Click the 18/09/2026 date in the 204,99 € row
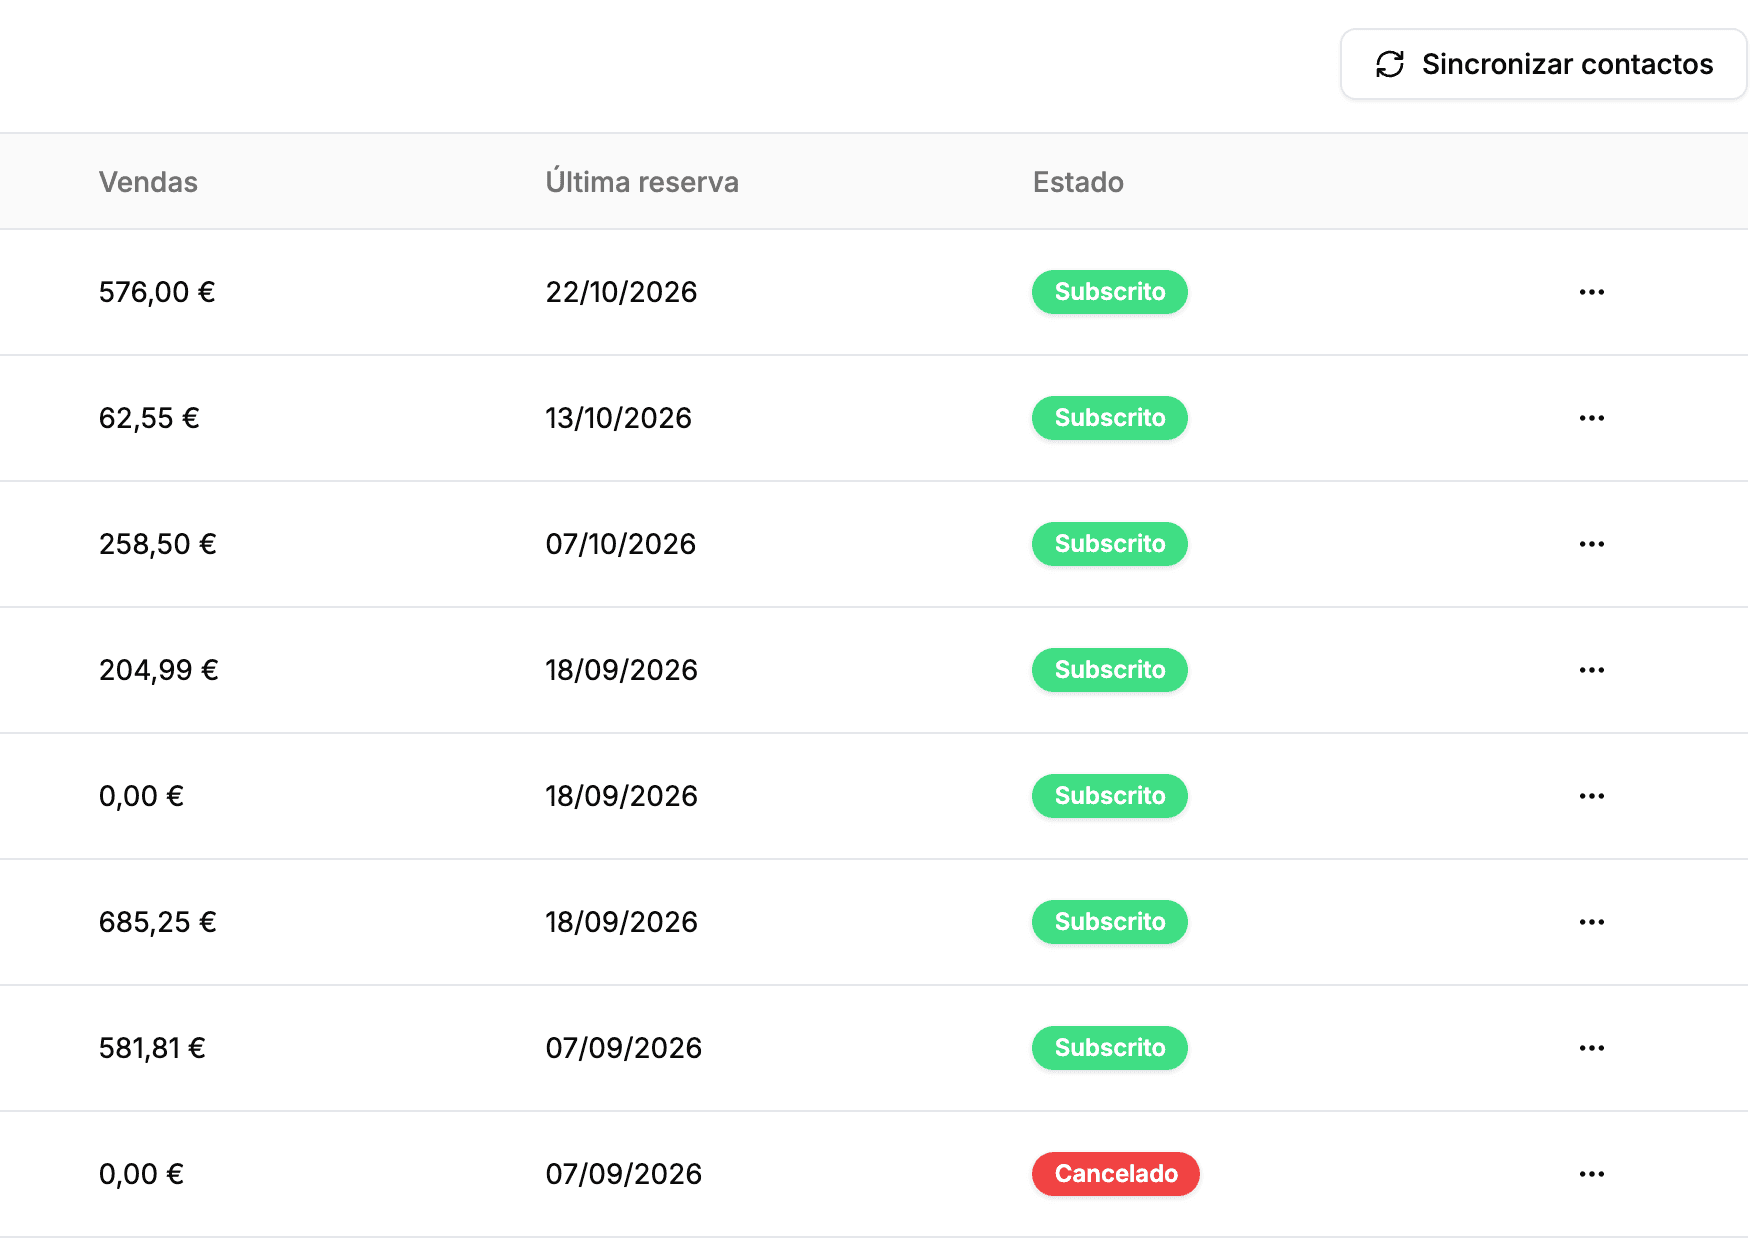The image size is (1764, 1244). click(x=621, y=670)
